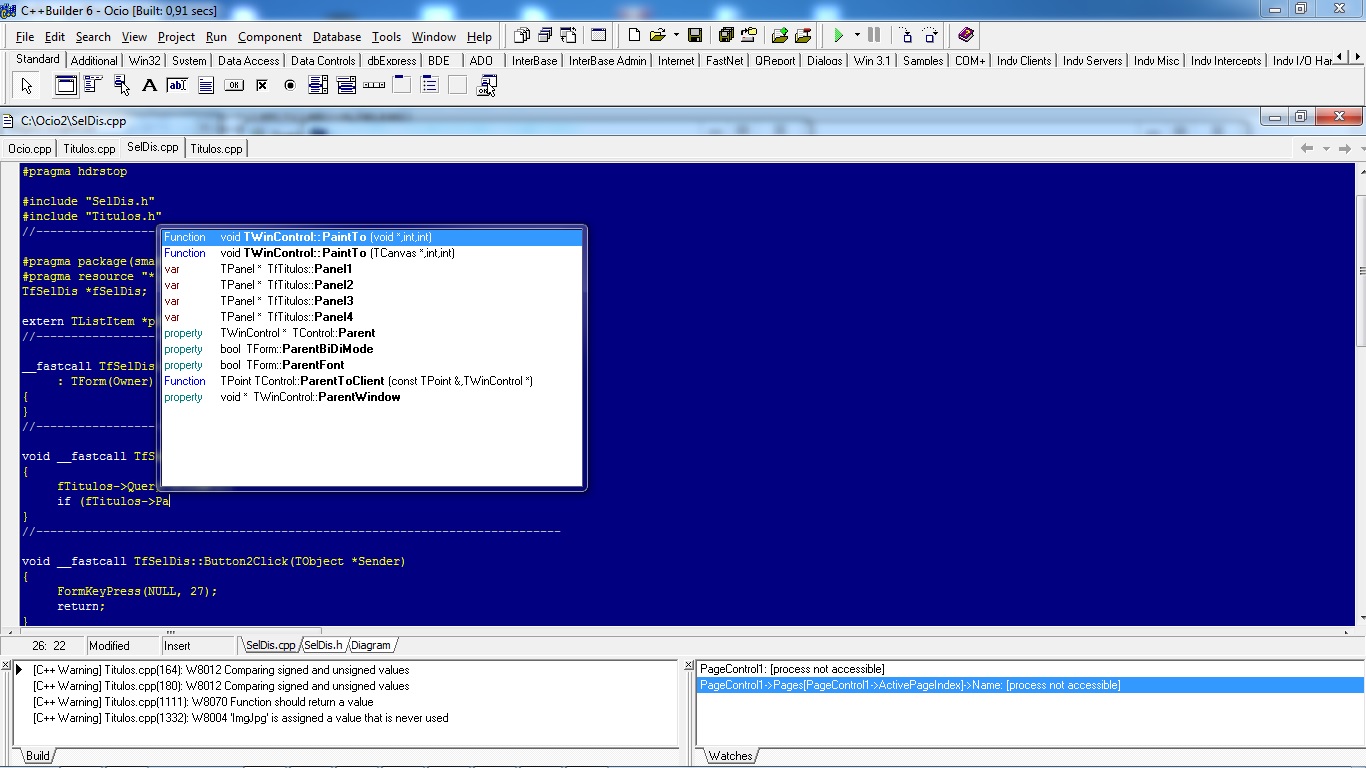Select the MainMenu component icon
The height and width of the screenshot is (768, 1366).
[x=93, y=86]
